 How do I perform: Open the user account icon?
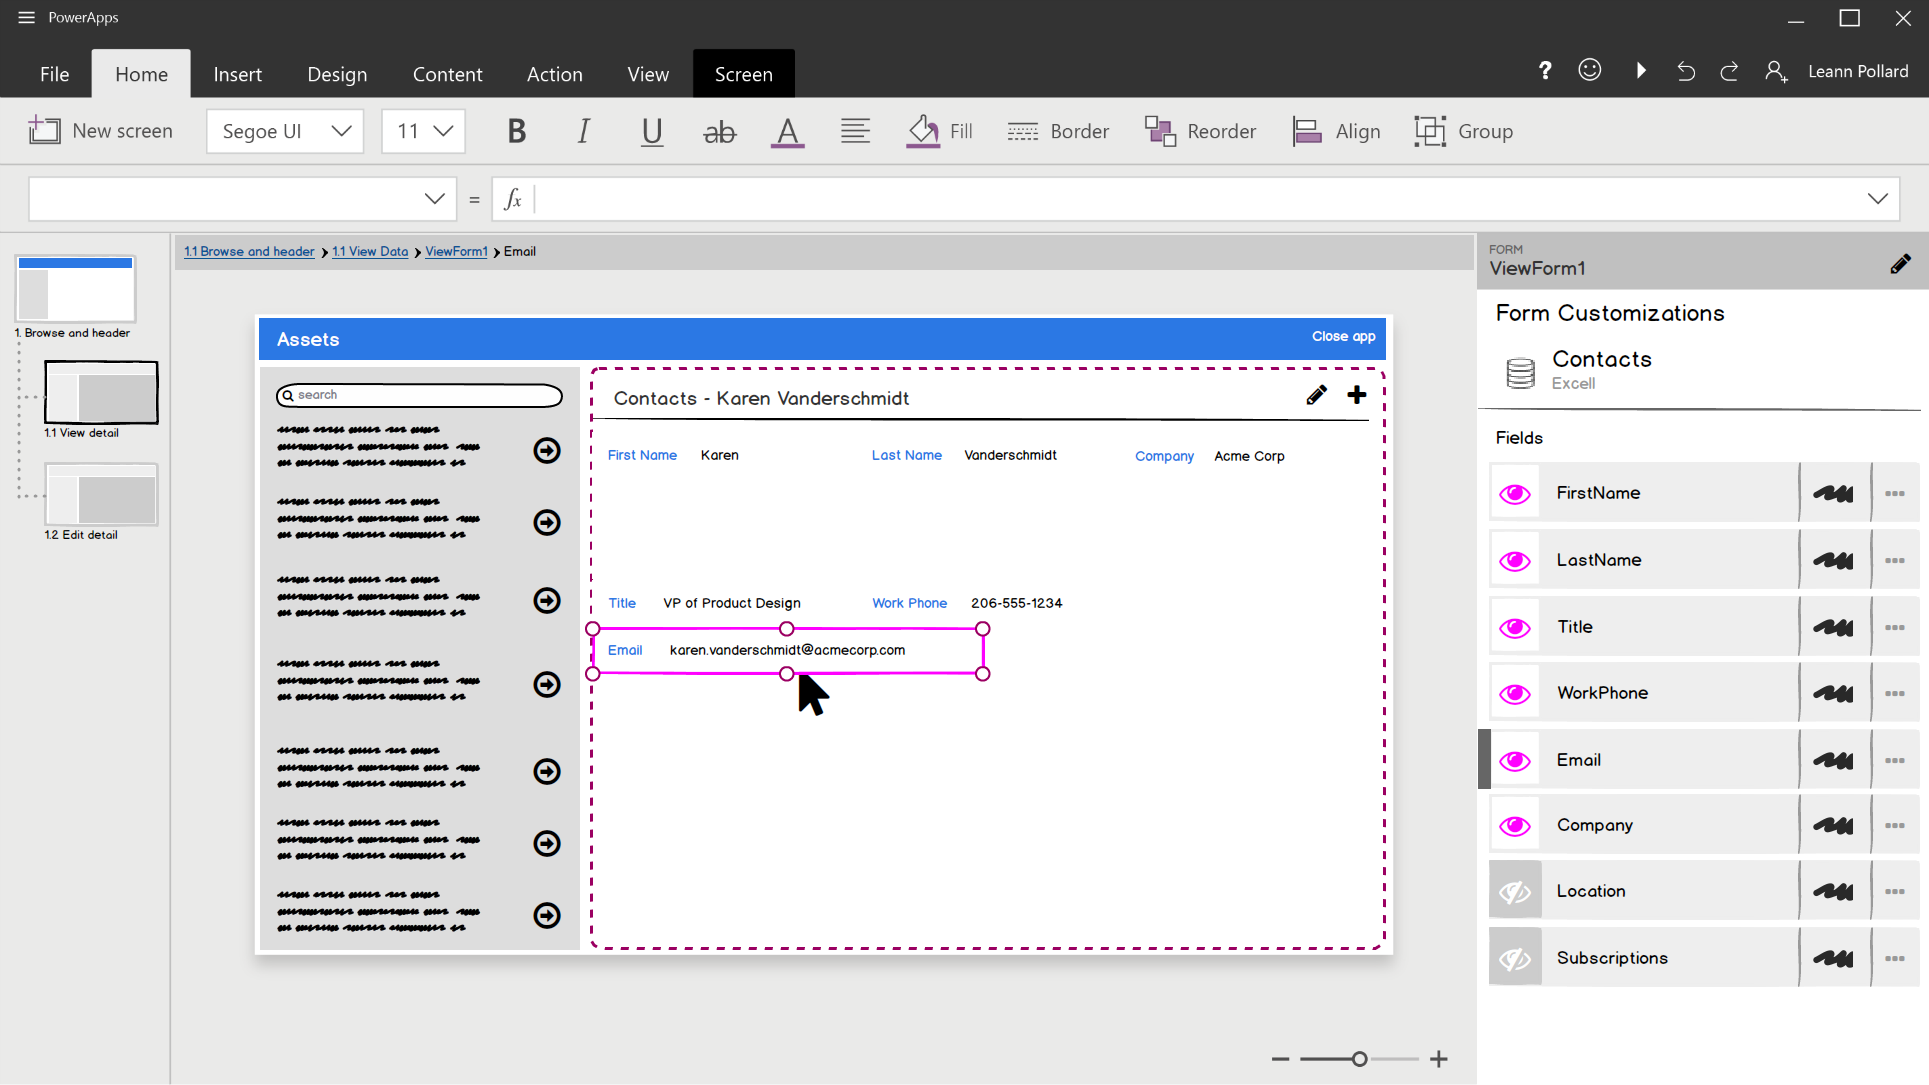1776,71
